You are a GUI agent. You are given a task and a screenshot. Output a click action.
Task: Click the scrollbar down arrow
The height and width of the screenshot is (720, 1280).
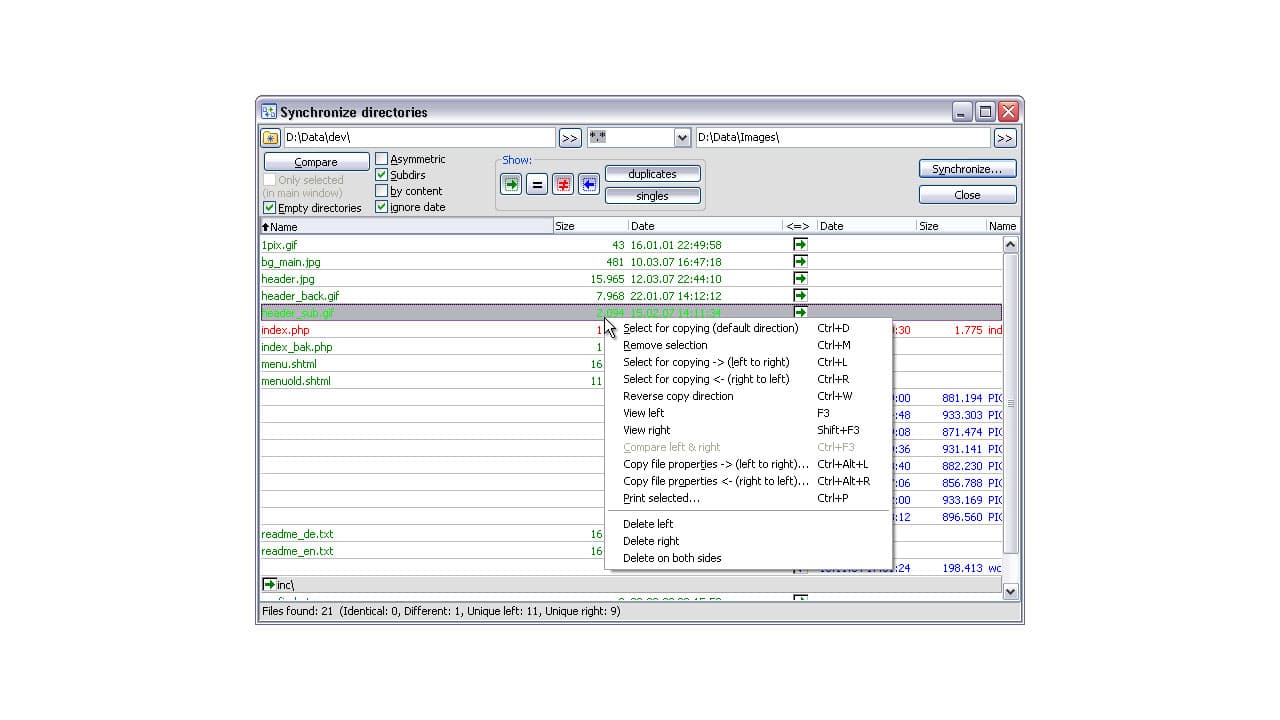(x=1009, y=591)
